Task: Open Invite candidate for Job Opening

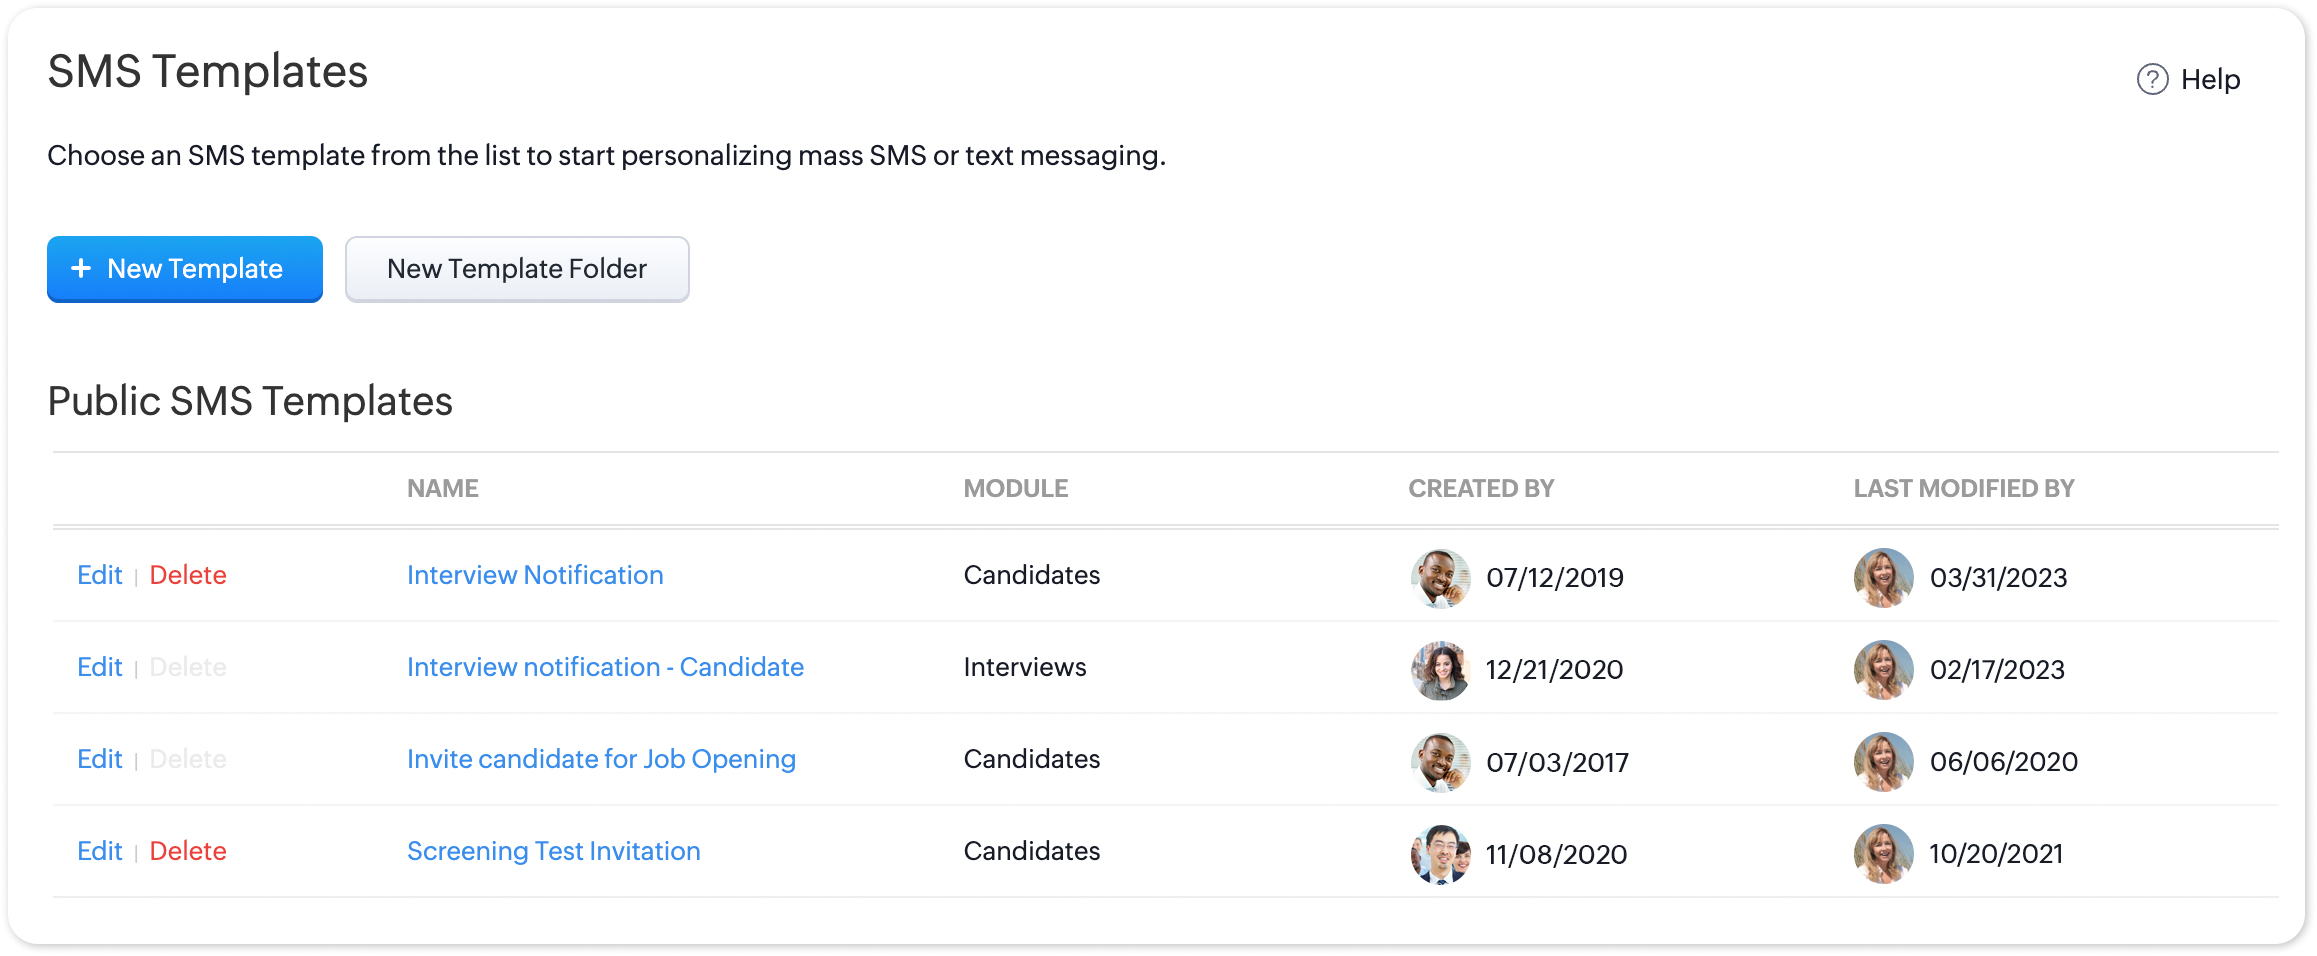Action: [601, 759]
